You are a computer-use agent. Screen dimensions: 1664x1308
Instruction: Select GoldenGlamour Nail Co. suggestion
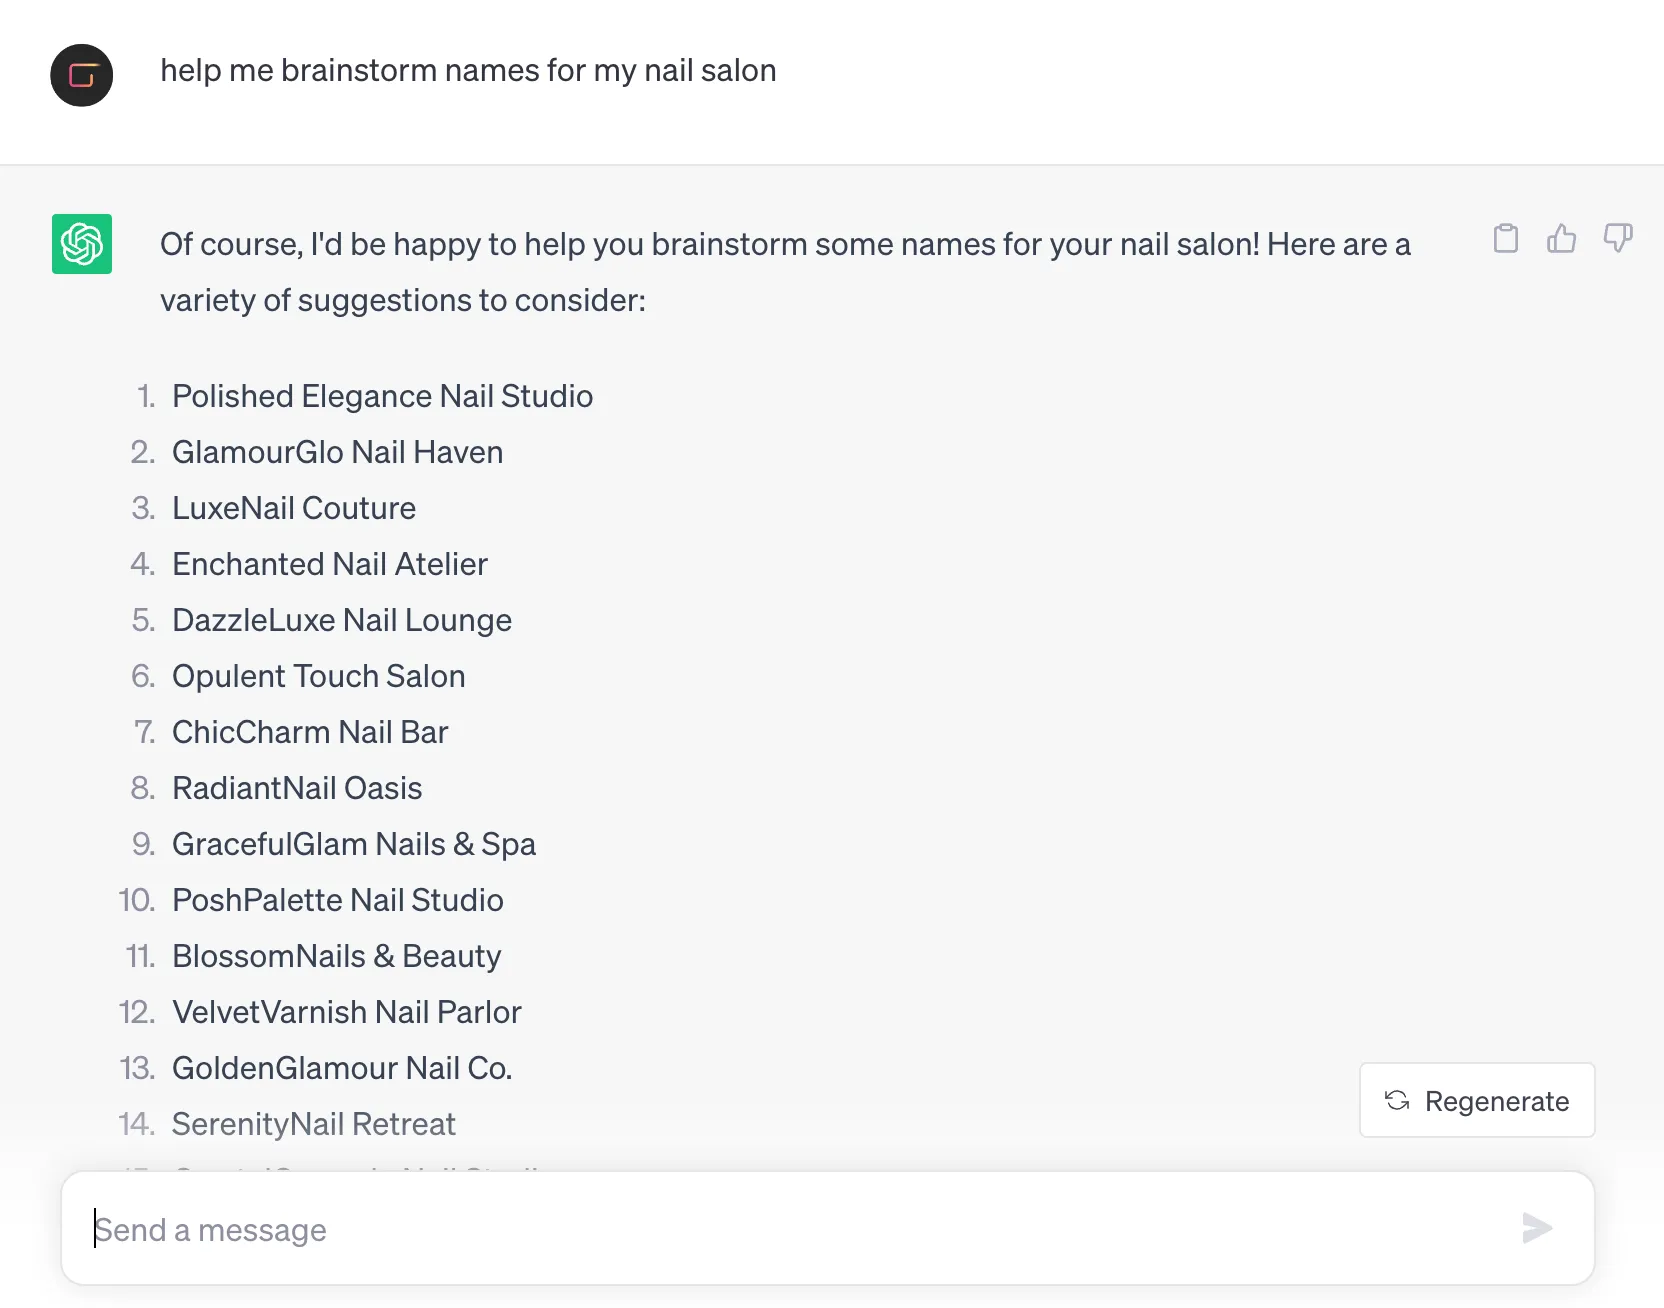point(342,1068)
